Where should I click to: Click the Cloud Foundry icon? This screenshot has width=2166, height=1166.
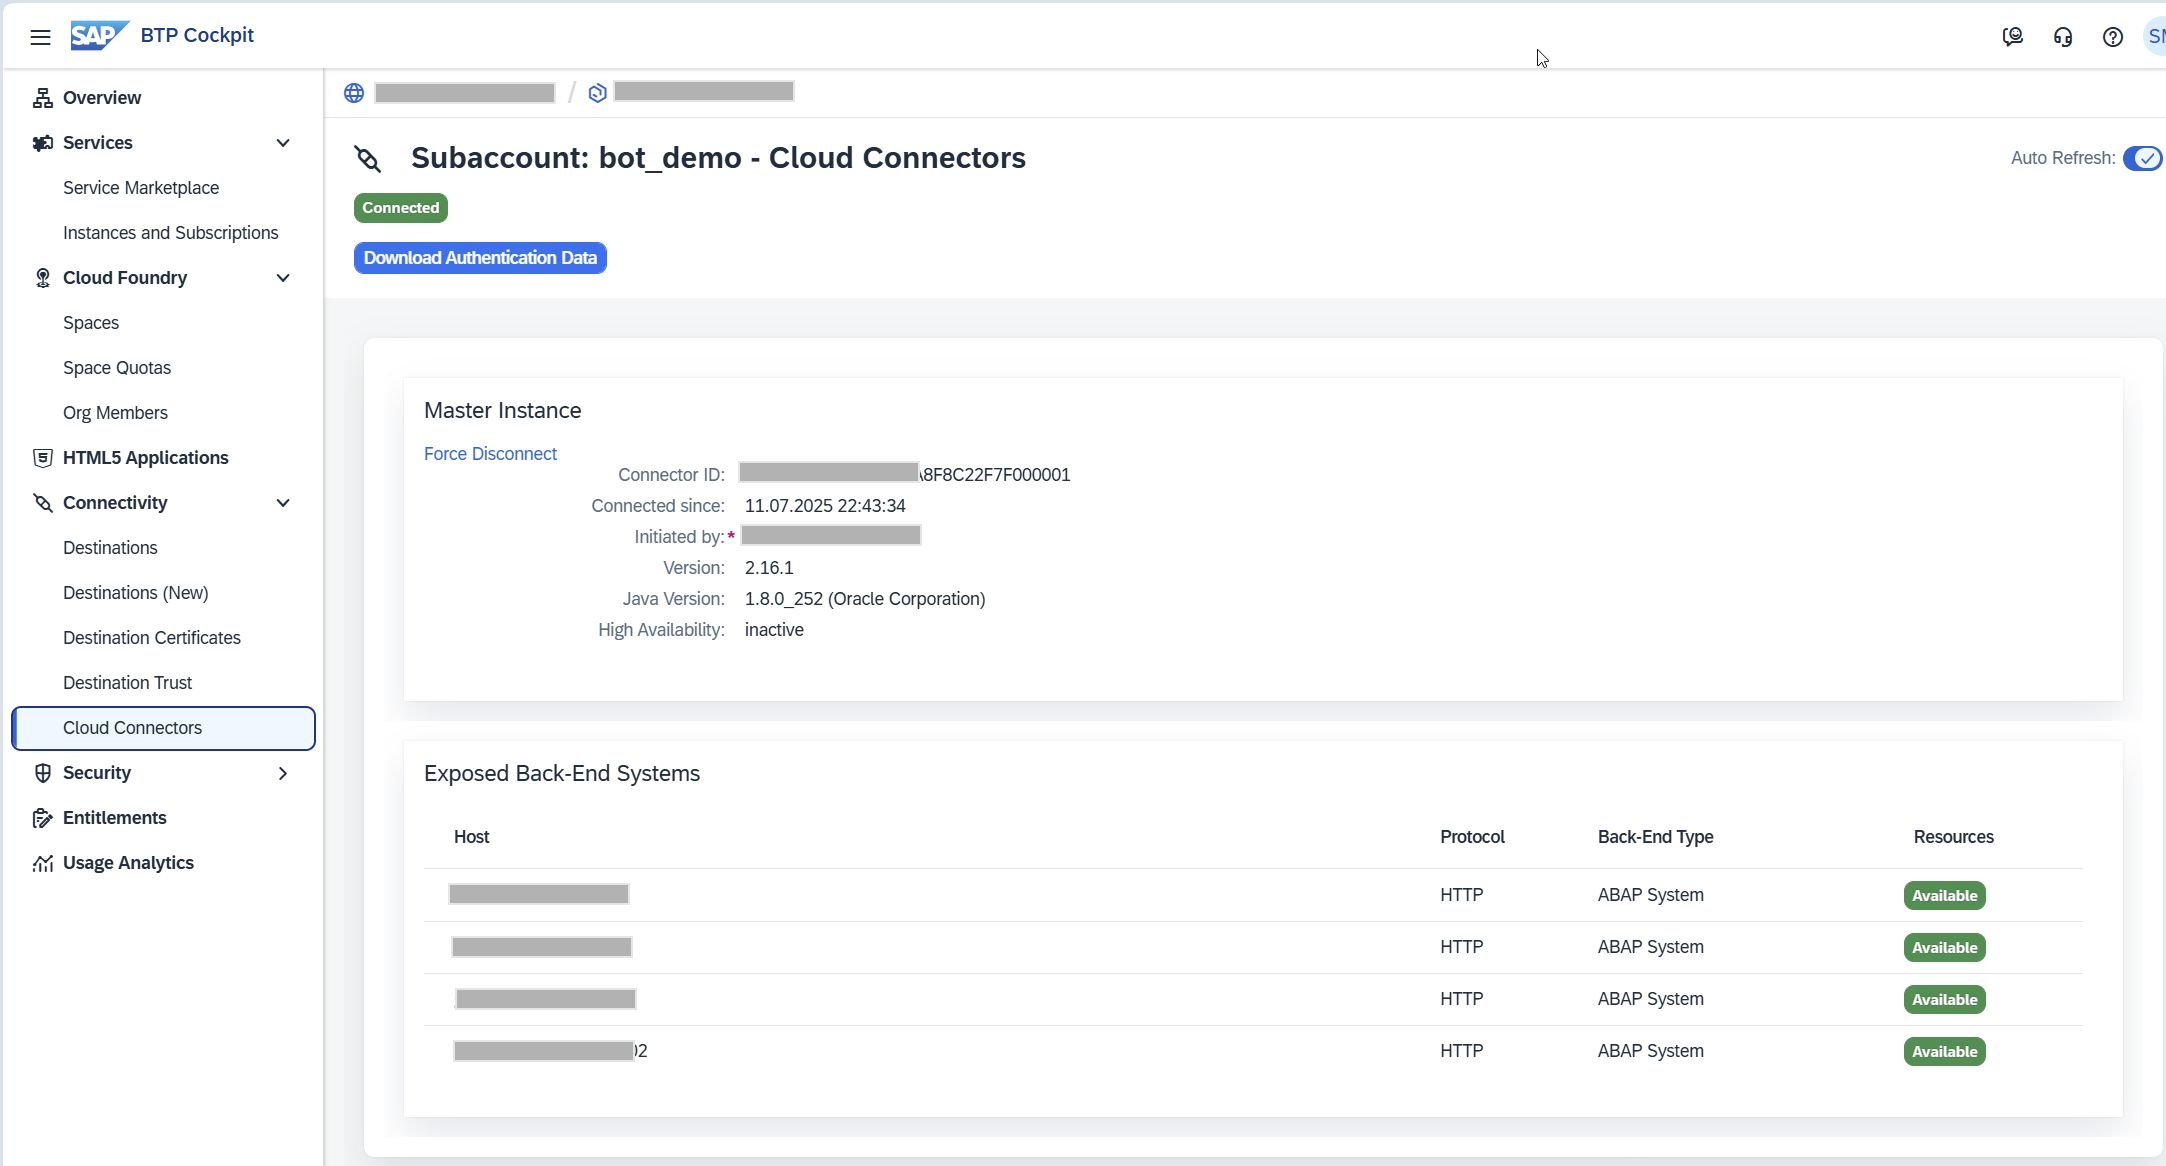click(x=42, y=278)
